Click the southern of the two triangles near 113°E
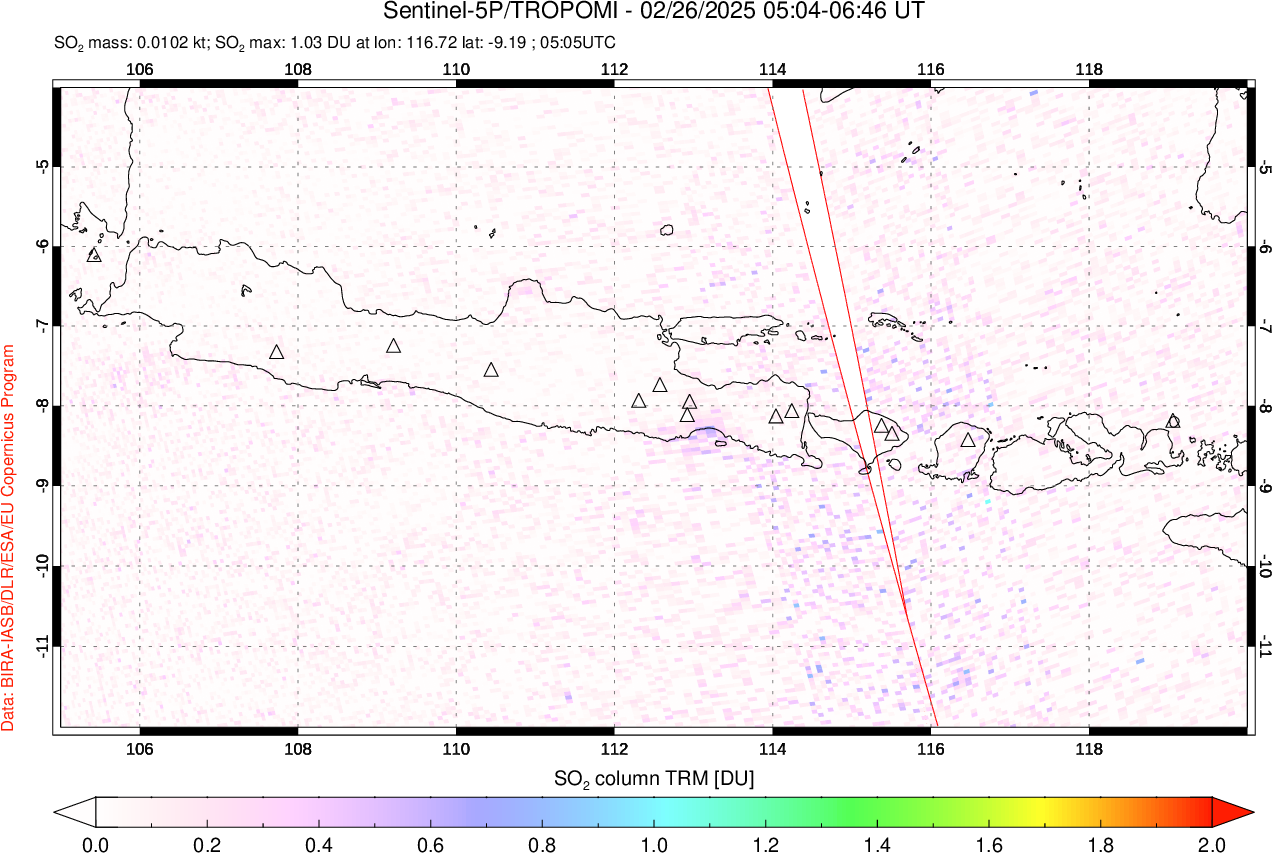1272x853 pixels. click(687, 415)
